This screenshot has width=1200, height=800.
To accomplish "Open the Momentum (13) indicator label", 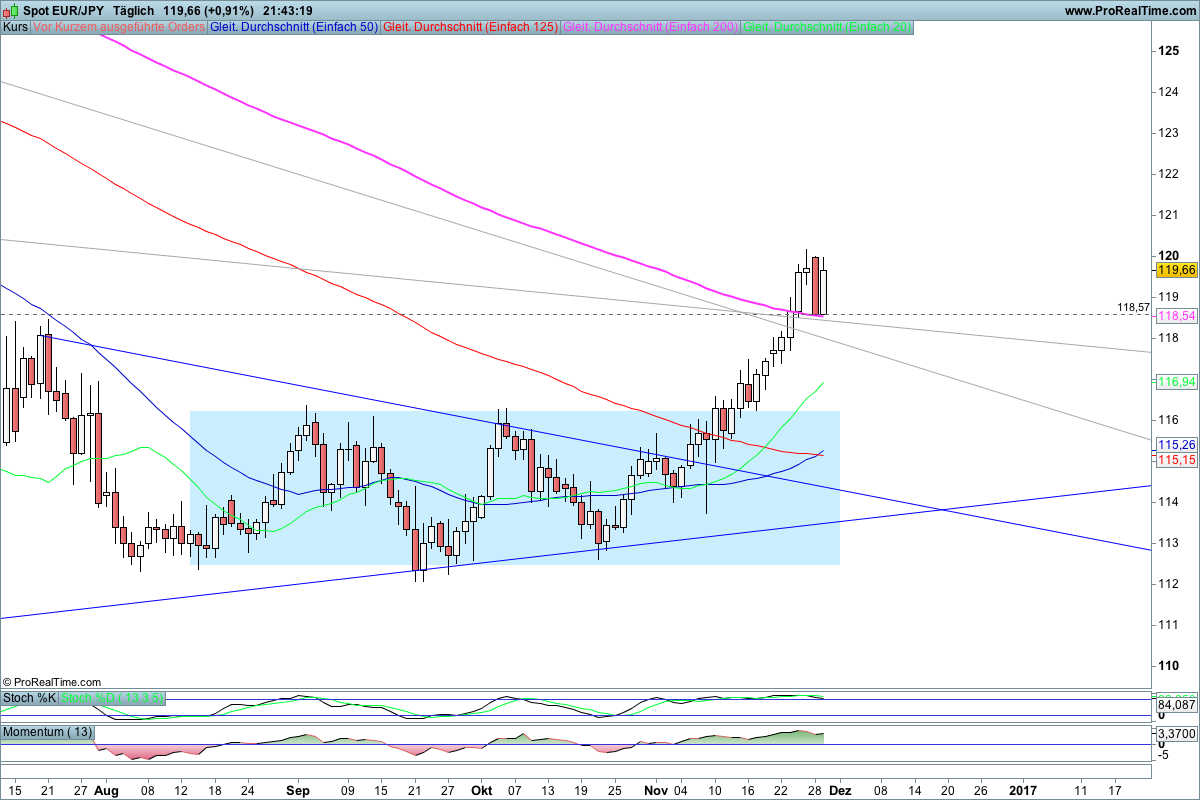I will 48,733.
